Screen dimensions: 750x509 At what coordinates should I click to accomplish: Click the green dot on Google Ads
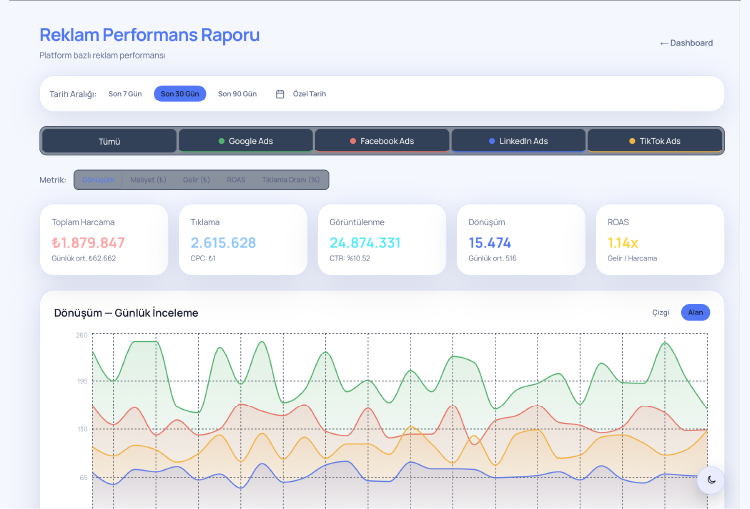221,141
